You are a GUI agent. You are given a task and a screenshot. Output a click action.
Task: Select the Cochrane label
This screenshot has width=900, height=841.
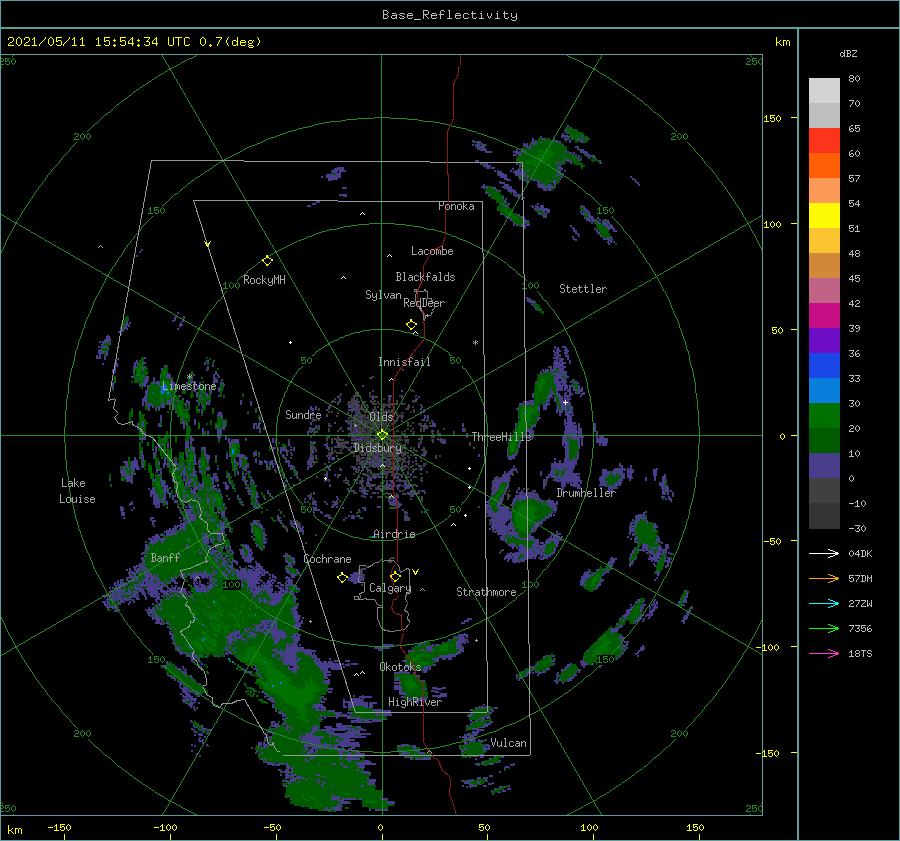point(327,559)
